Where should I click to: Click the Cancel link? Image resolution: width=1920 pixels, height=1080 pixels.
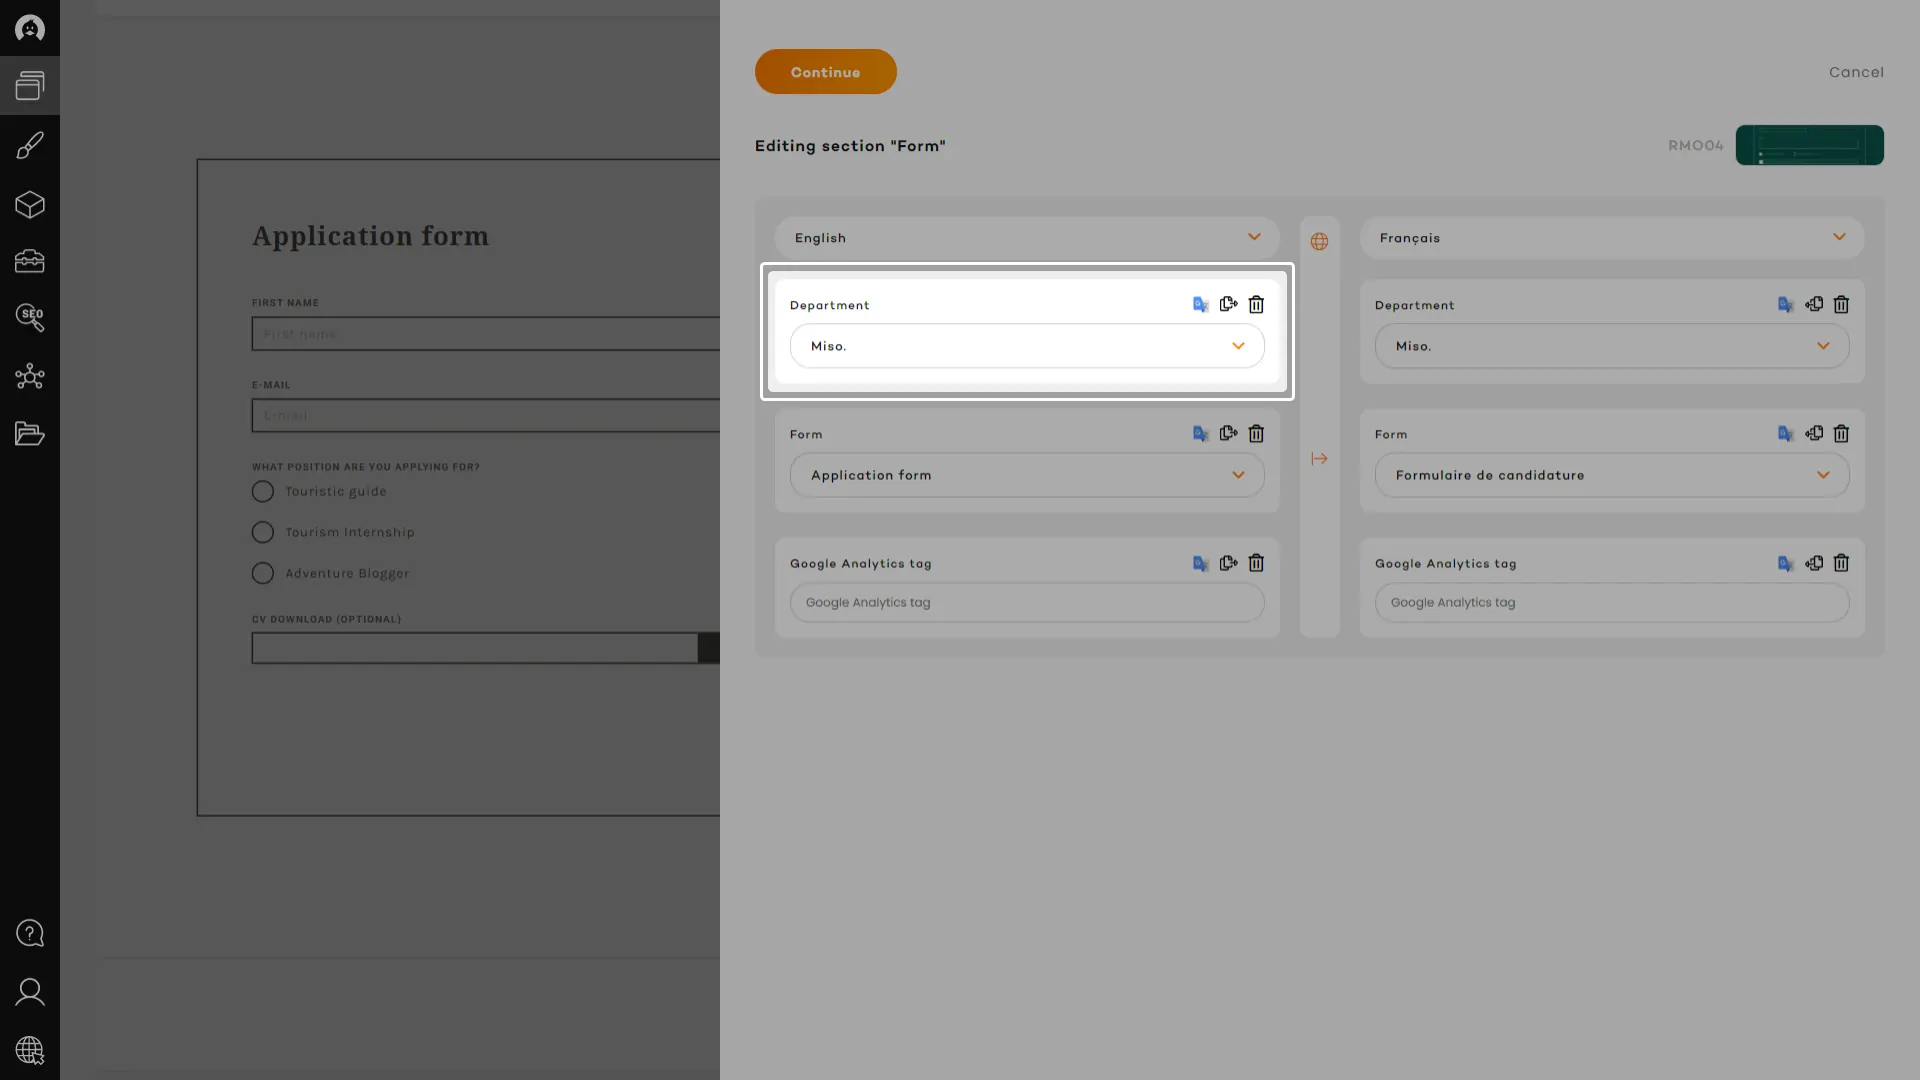point(1856,72)
